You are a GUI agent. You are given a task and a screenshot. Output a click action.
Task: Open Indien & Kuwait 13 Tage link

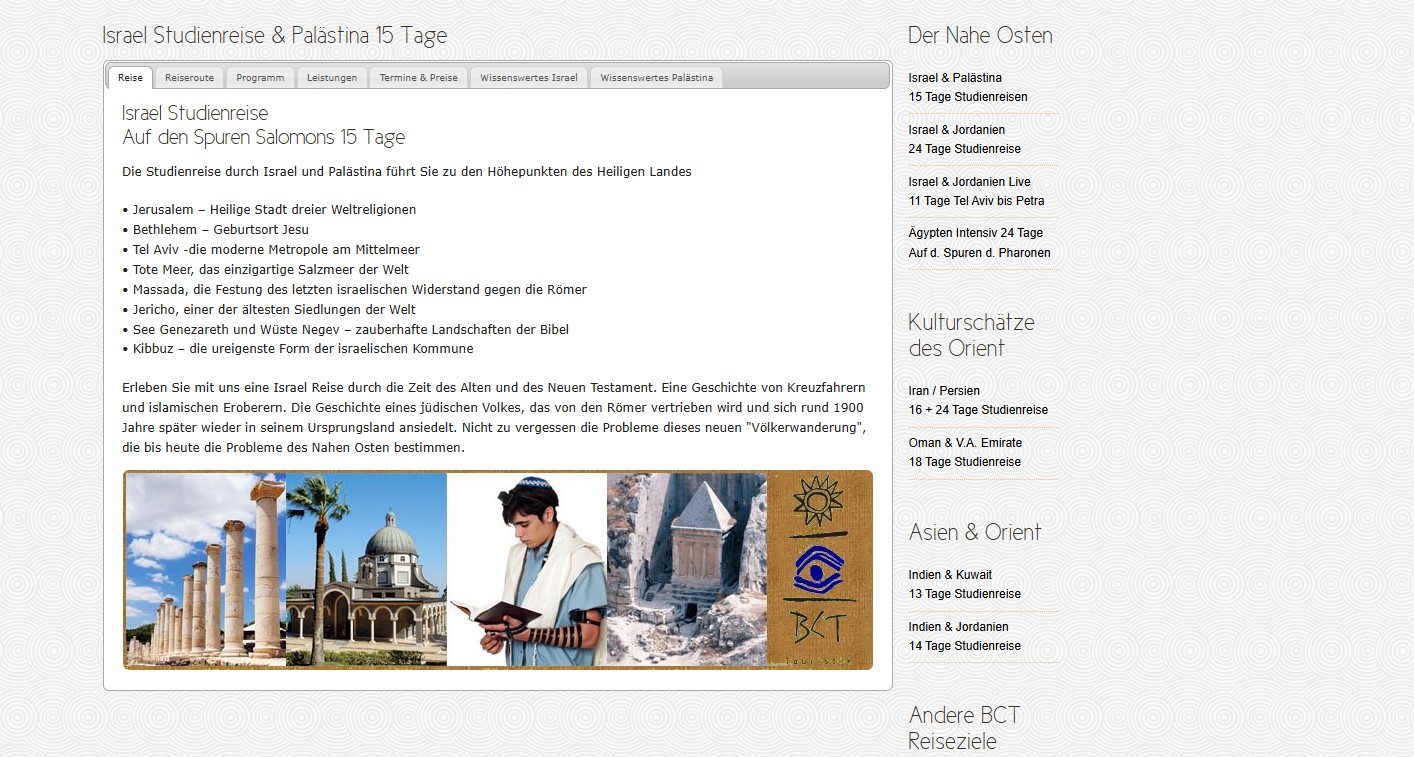click(x=964, y=584)
